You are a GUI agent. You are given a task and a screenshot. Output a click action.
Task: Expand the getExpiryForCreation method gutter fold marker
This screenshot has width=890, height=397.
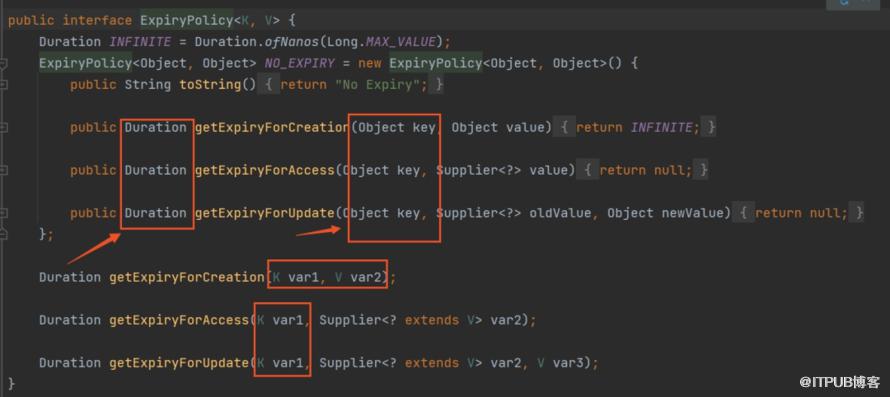click(x=3, y=127)
